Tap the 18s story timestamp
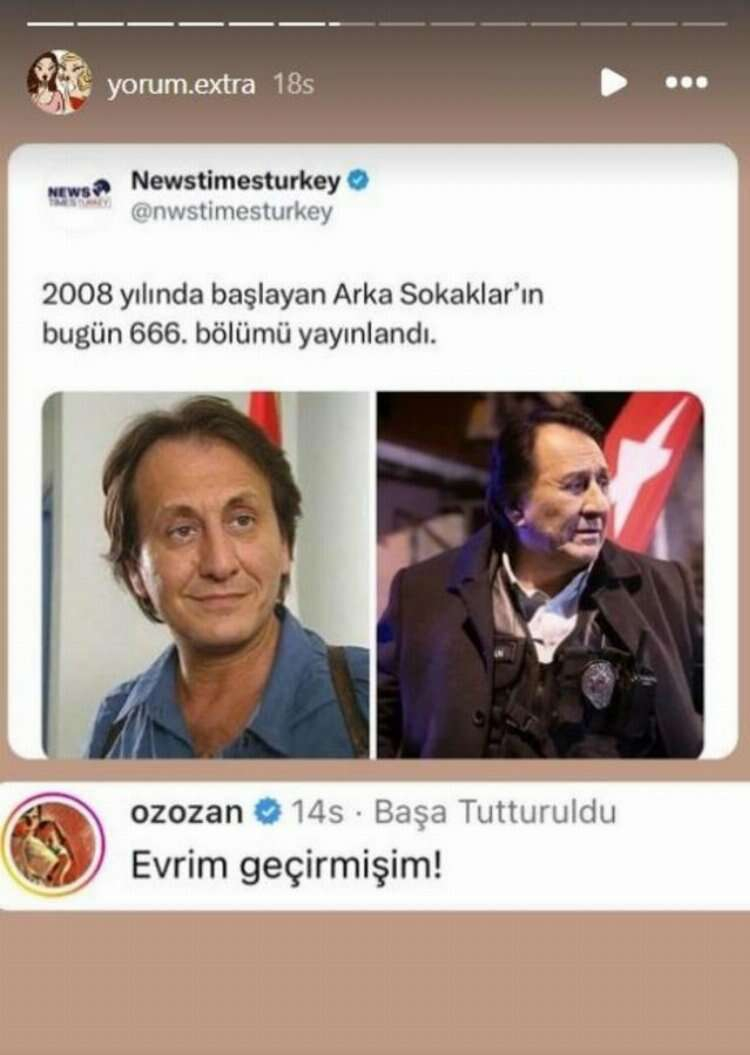This screenshot has height=1055, width=750. pos(293,85)
